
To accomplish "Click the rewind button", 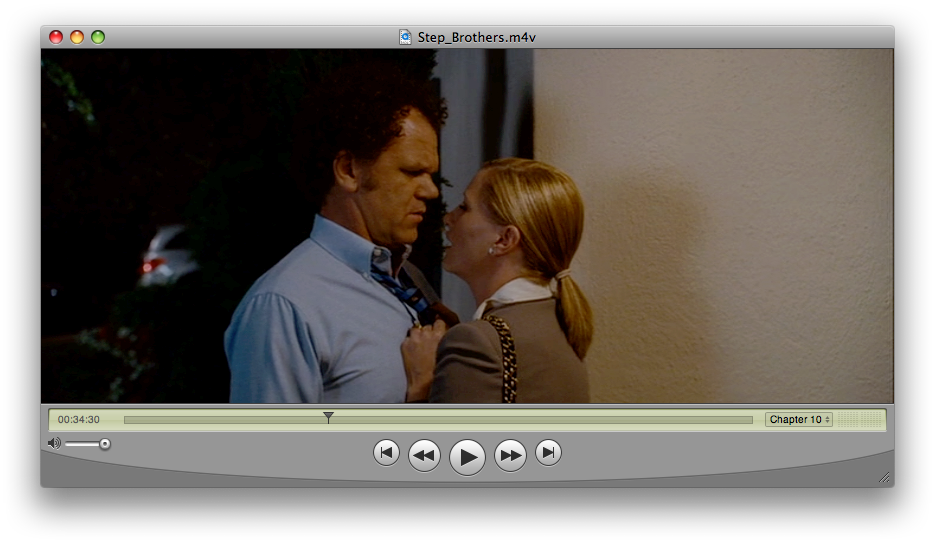I will click(x=424, y=455).
